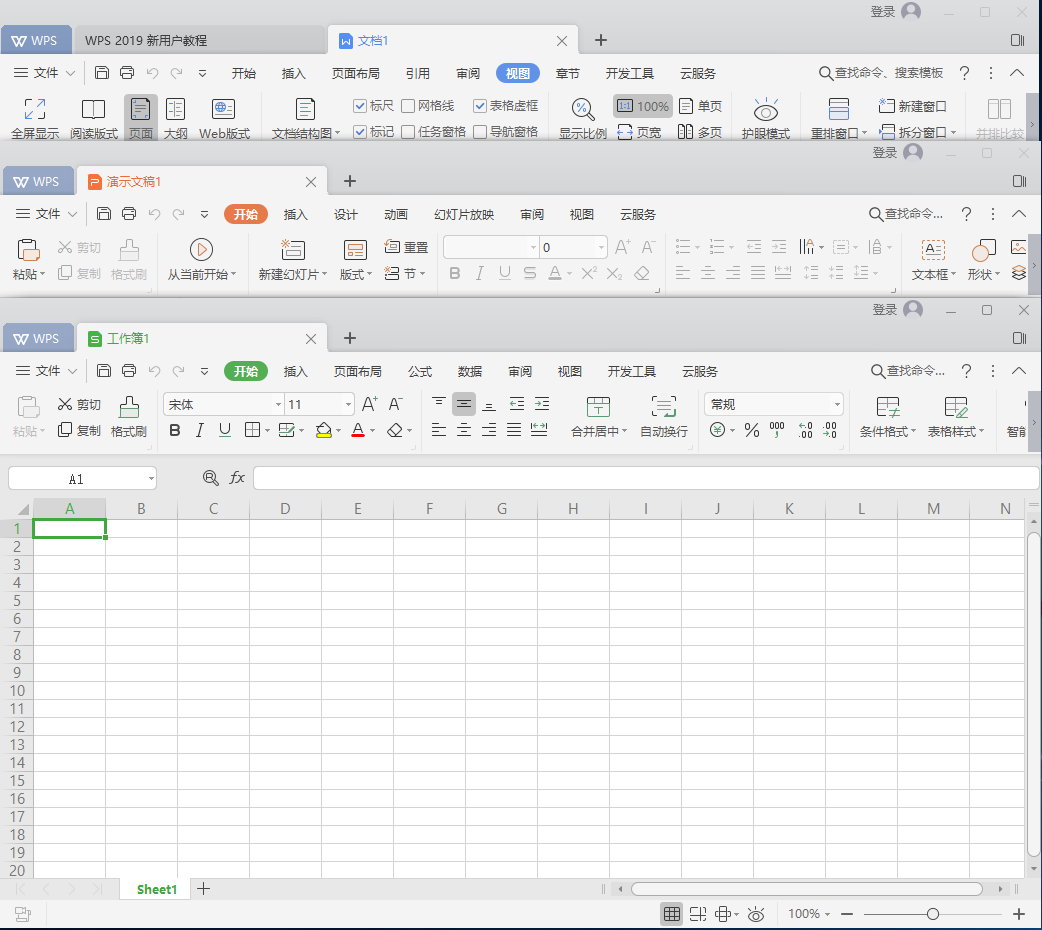Image resolution: width=1042 pixels, height=930 pixels.
Task: Toggle the ruler checkbox in Writer
Action: (360, 106)
